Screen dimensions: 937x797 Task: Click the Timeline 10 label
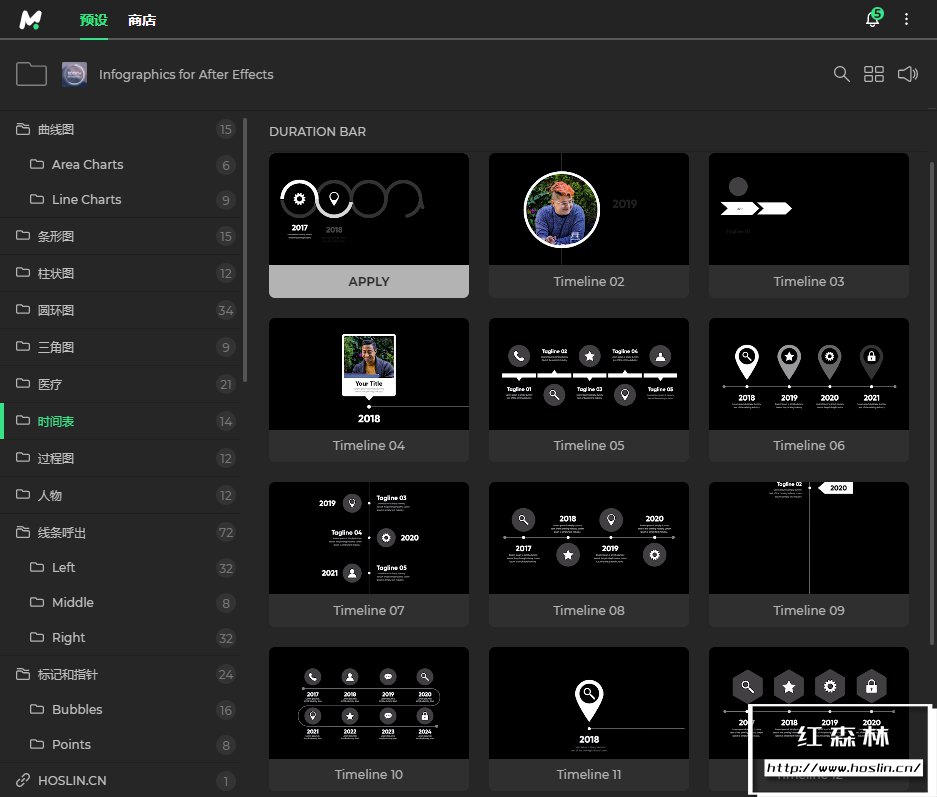coord(369,774)
